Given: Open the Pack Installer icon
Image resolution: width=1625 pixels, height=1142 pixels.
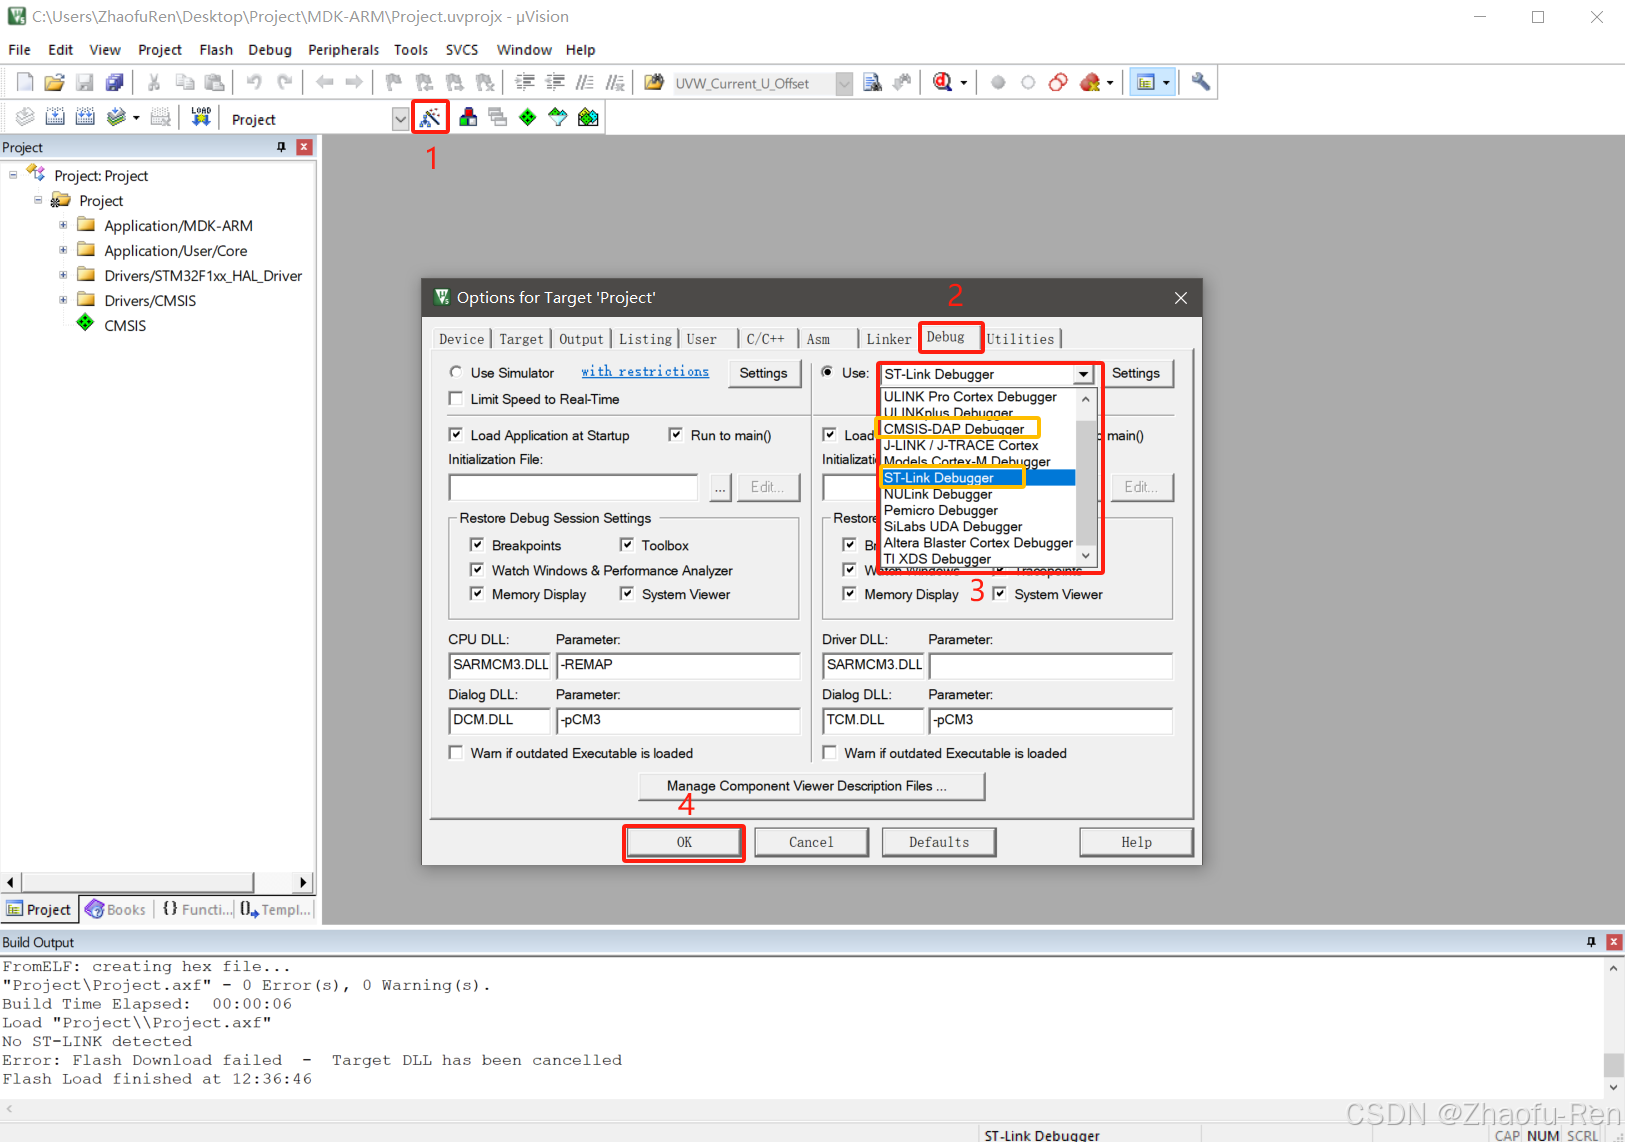Looking at the screenshot, I should pos(588,118).
